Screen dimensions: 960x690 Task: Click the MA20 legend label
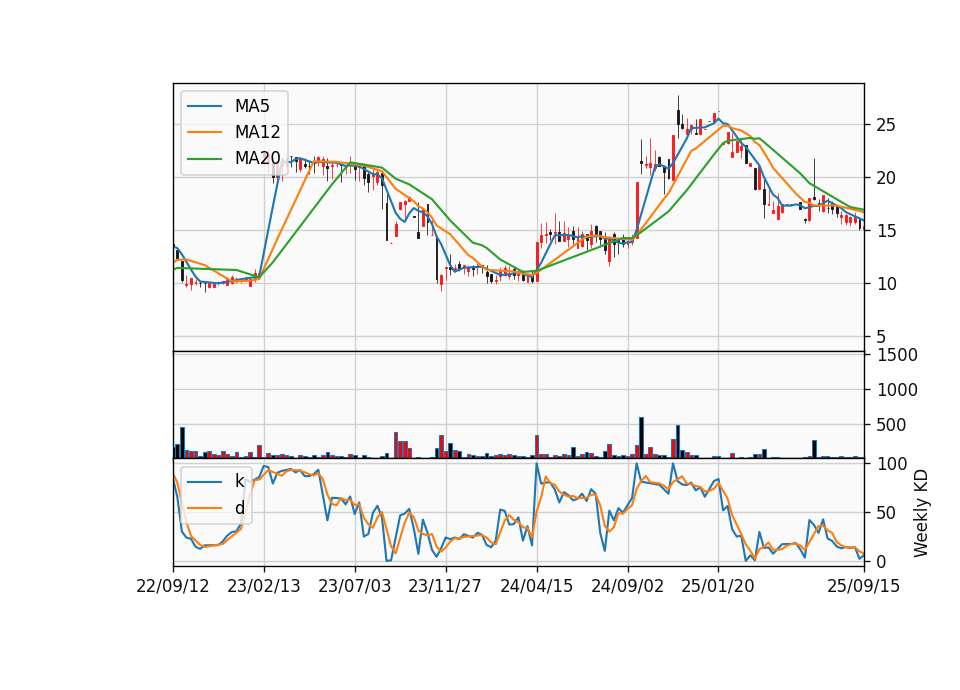pyautogui.click(x=257, y=158)
